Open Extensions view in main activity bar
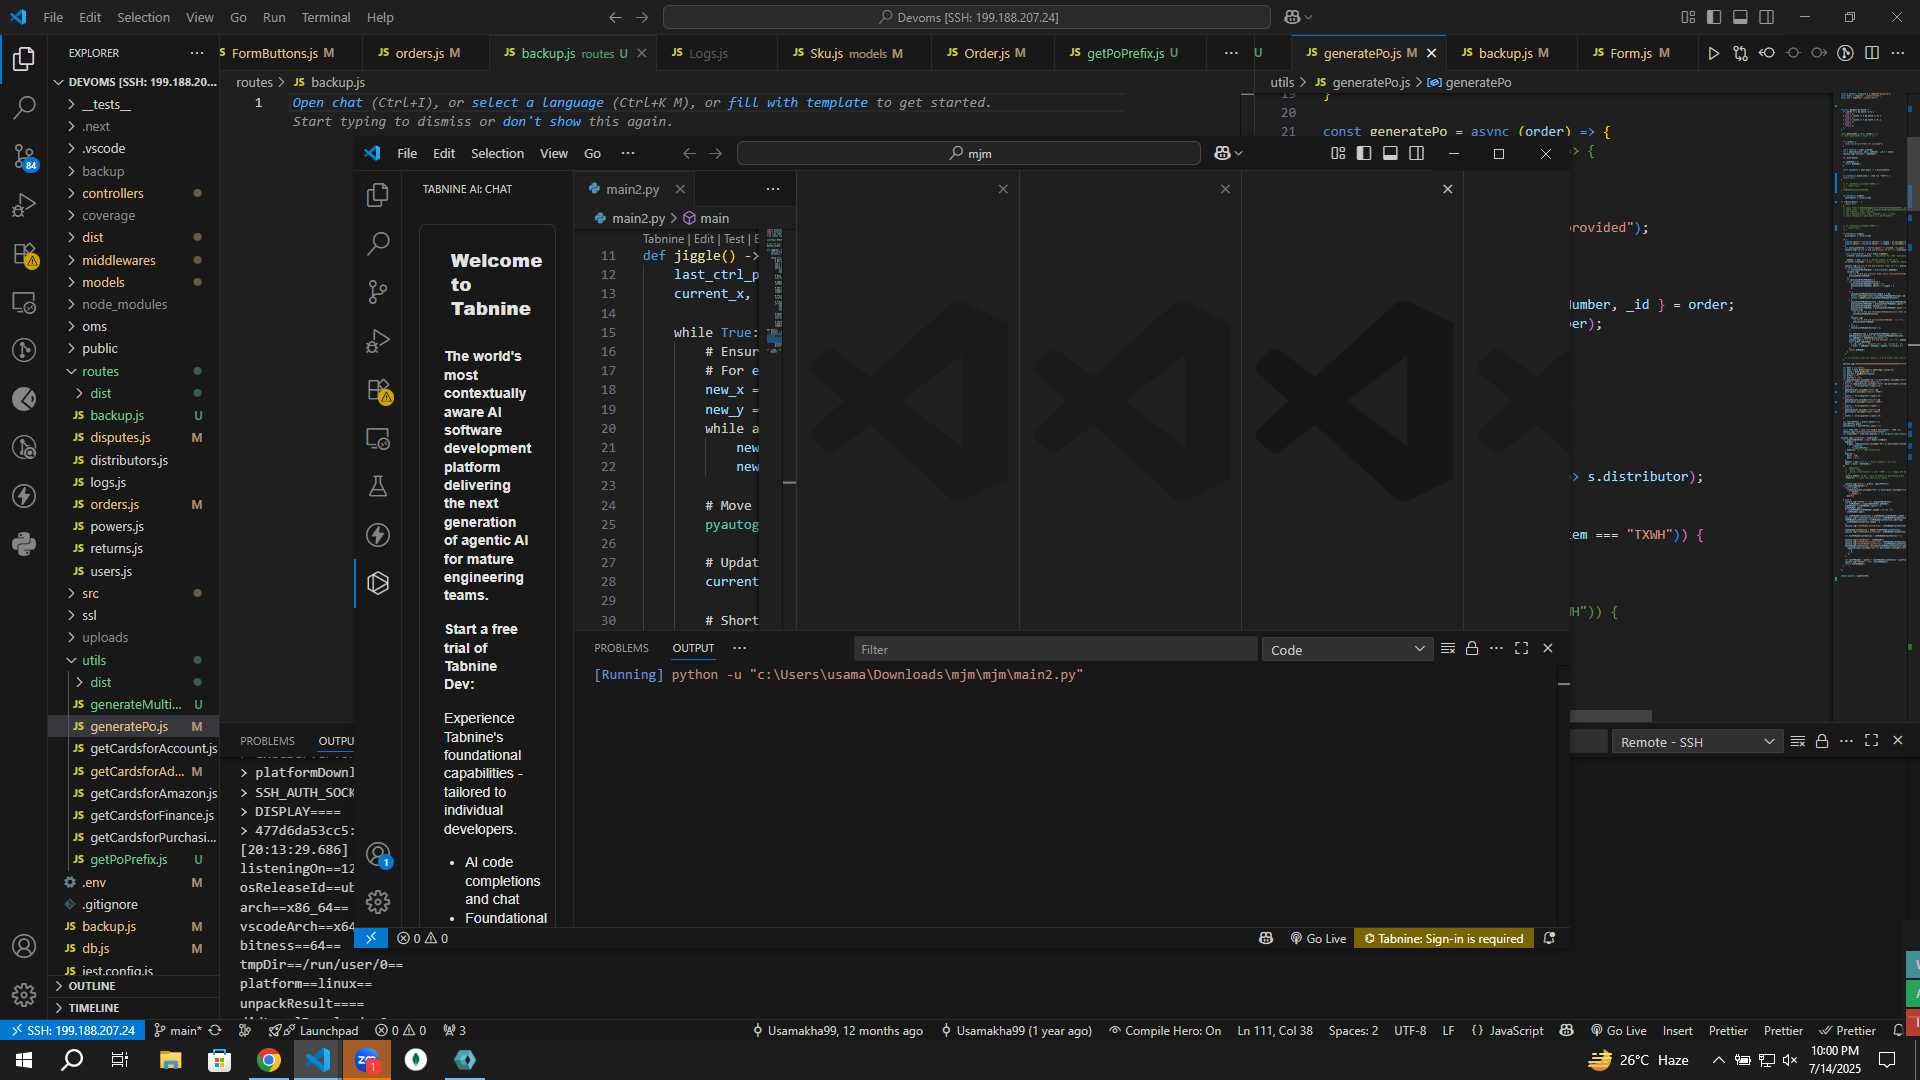 tap(24, 254)
